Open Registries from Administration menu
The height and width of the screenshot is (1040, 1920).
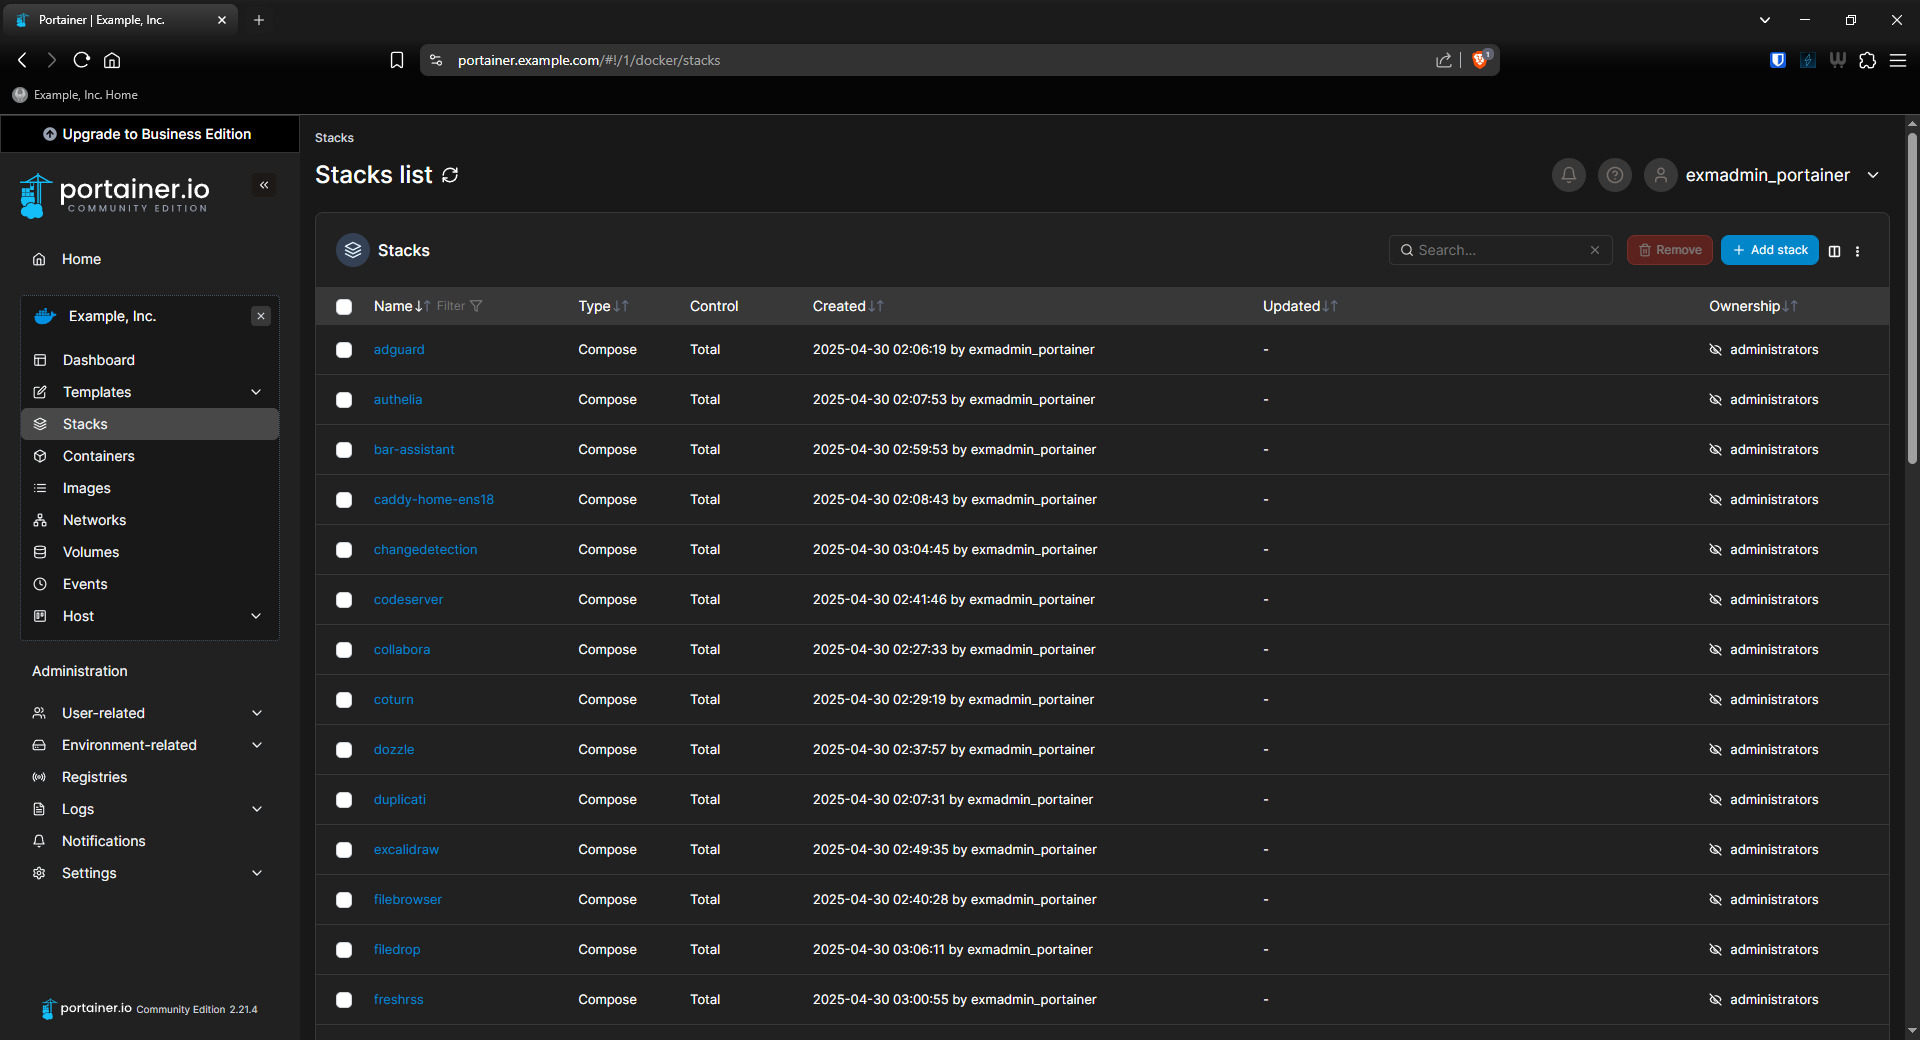[x=94, y=777]
